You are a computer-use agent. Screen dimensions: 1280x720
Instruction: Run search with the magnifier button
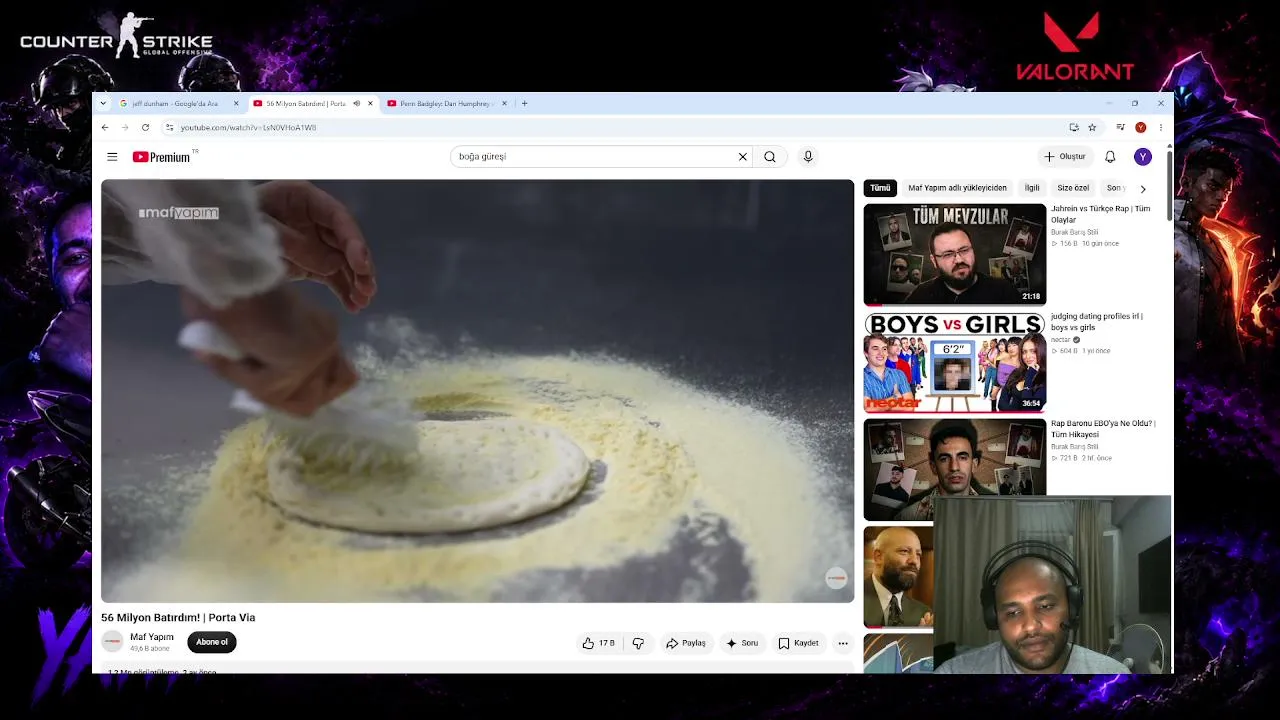770,157
